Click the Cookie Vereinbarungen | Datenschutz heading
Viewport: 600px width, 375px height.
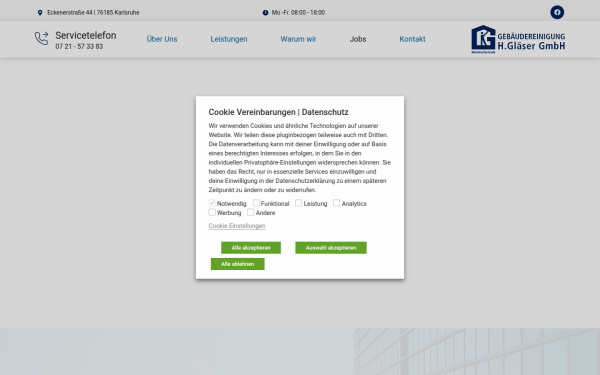click(x=278, y=112)
